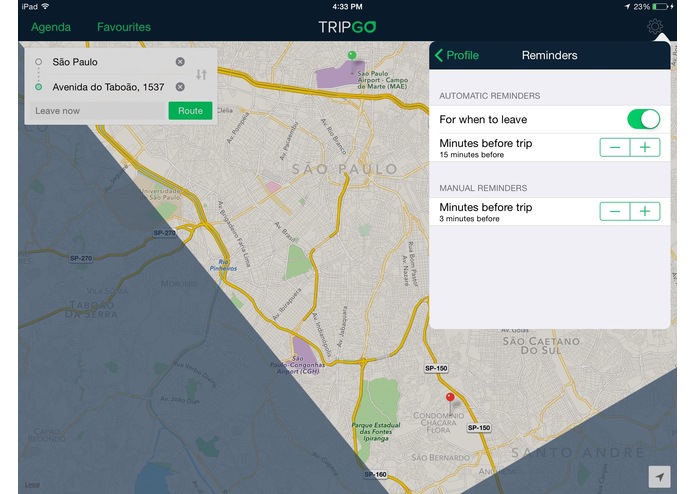This screenshot has width=695, height=494.
Task: Tap the 4:33 PM clock
Action: [x=347, y=6]
